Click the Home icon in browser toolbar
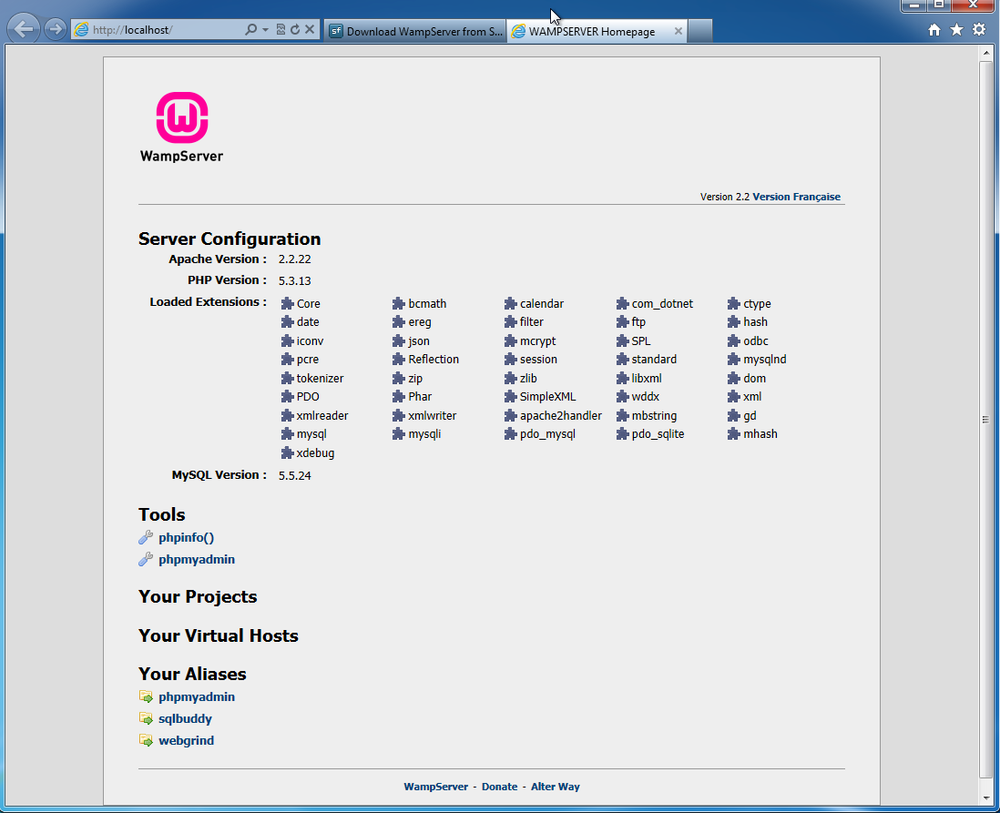 click(934, 30)
